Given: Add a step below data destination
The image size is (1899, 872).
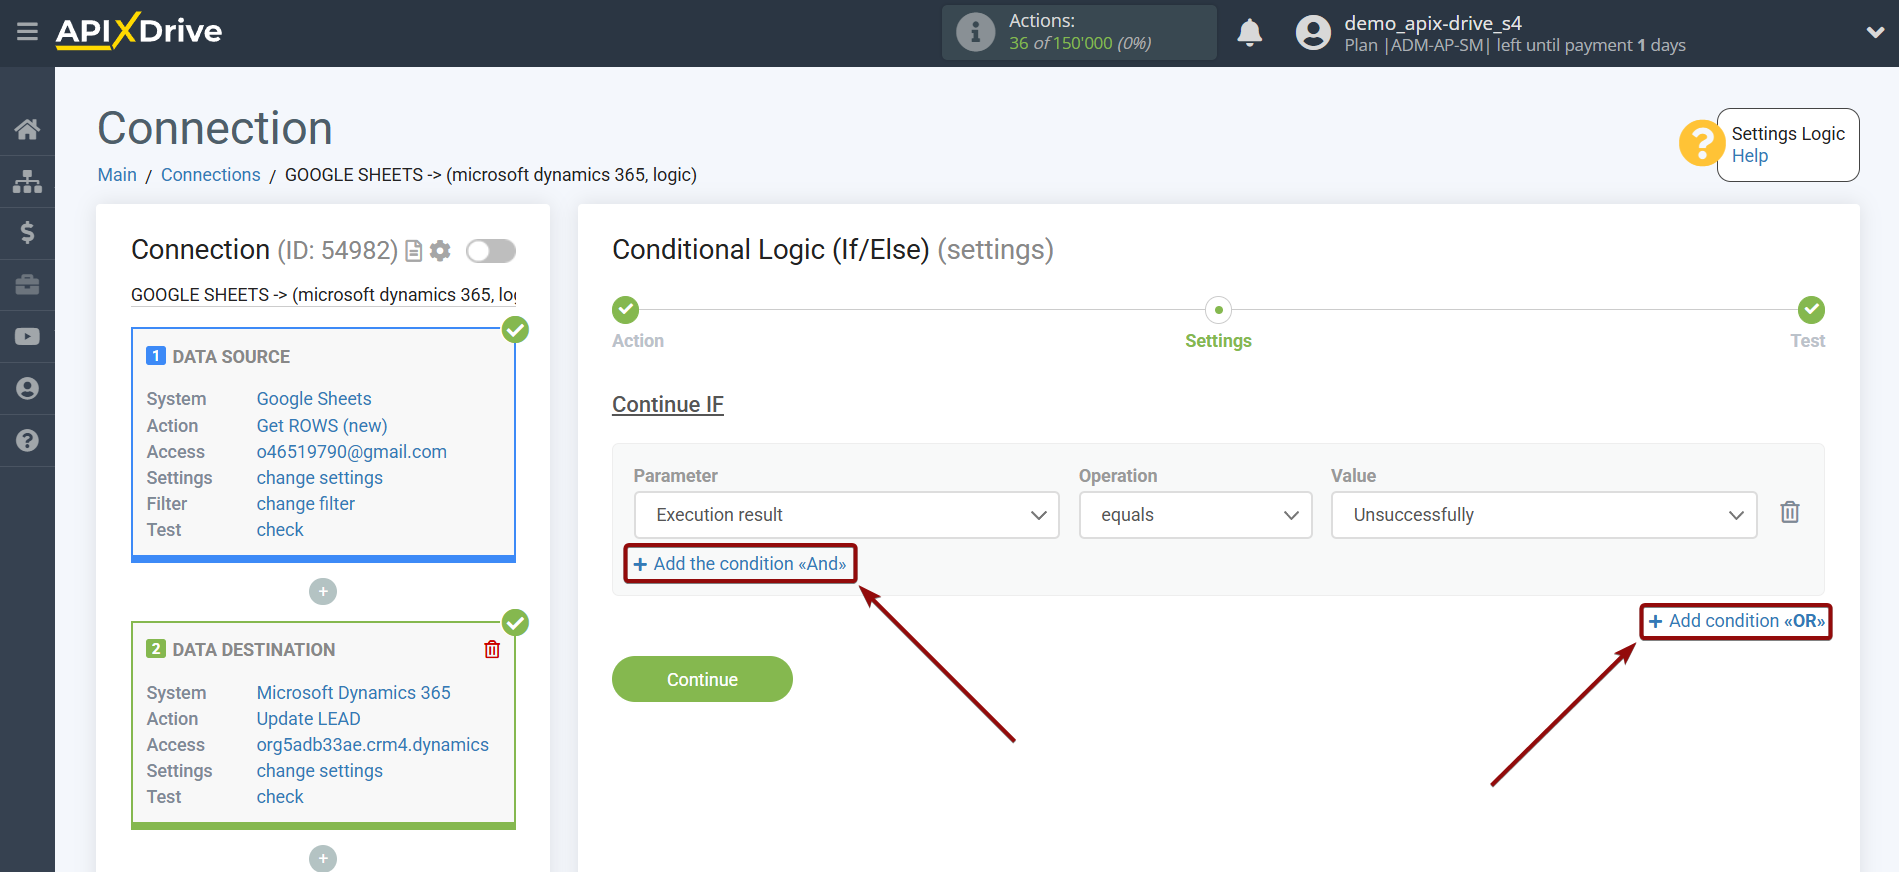Looking at the screenshot, I should (x=323, y=858).
